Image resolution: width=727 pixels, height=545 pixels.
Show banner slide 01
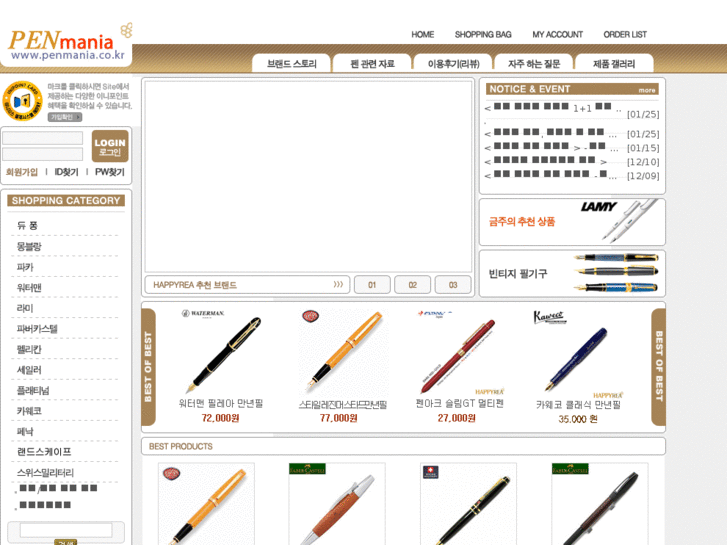click(x=372, y=285)
